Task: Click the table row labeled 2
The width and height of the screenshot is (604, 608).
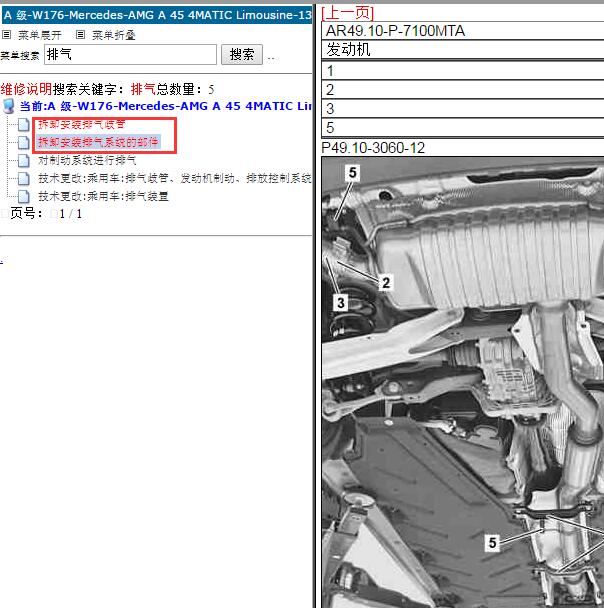Action: coord(462,90)
